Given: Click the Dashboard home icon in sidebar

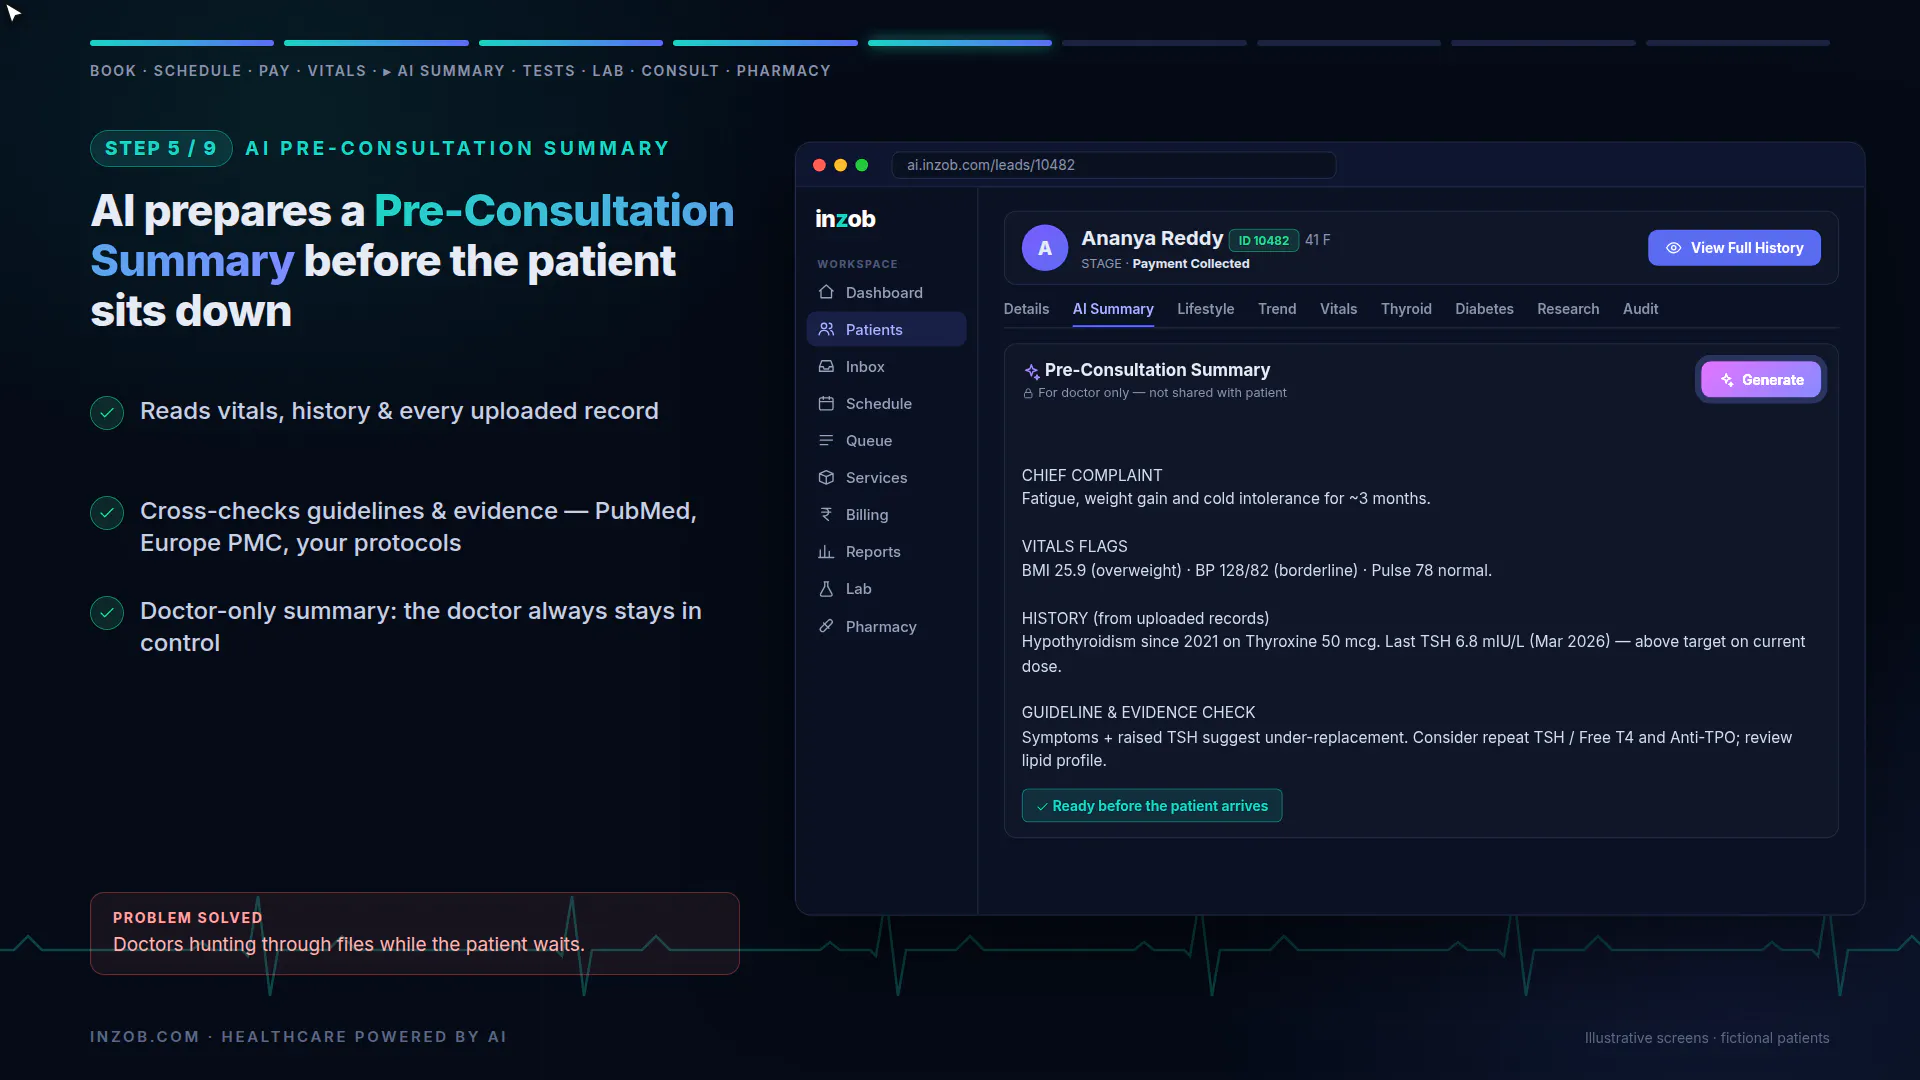Looking at the screenshot, I should click(x=826, y=292).
